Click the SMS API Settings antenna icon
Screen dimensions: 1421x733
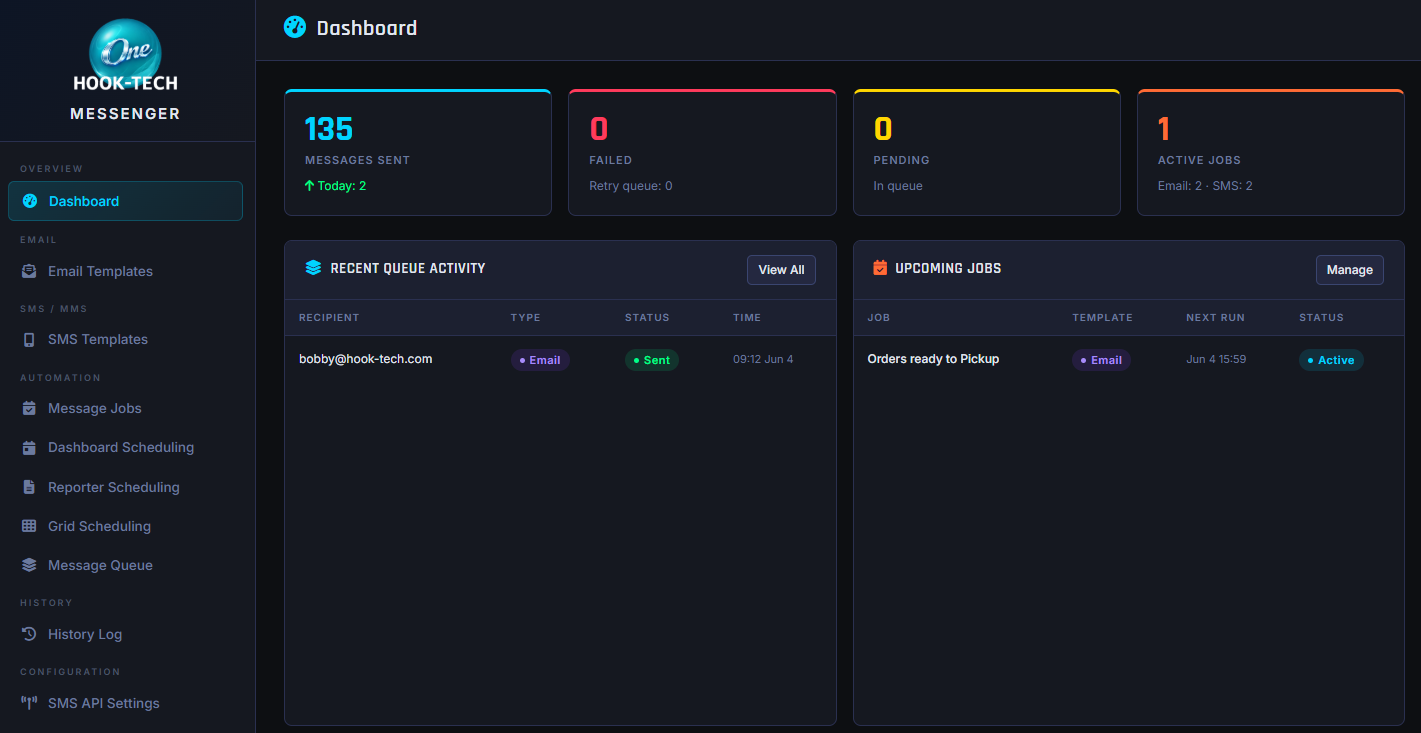click(29, 703)
